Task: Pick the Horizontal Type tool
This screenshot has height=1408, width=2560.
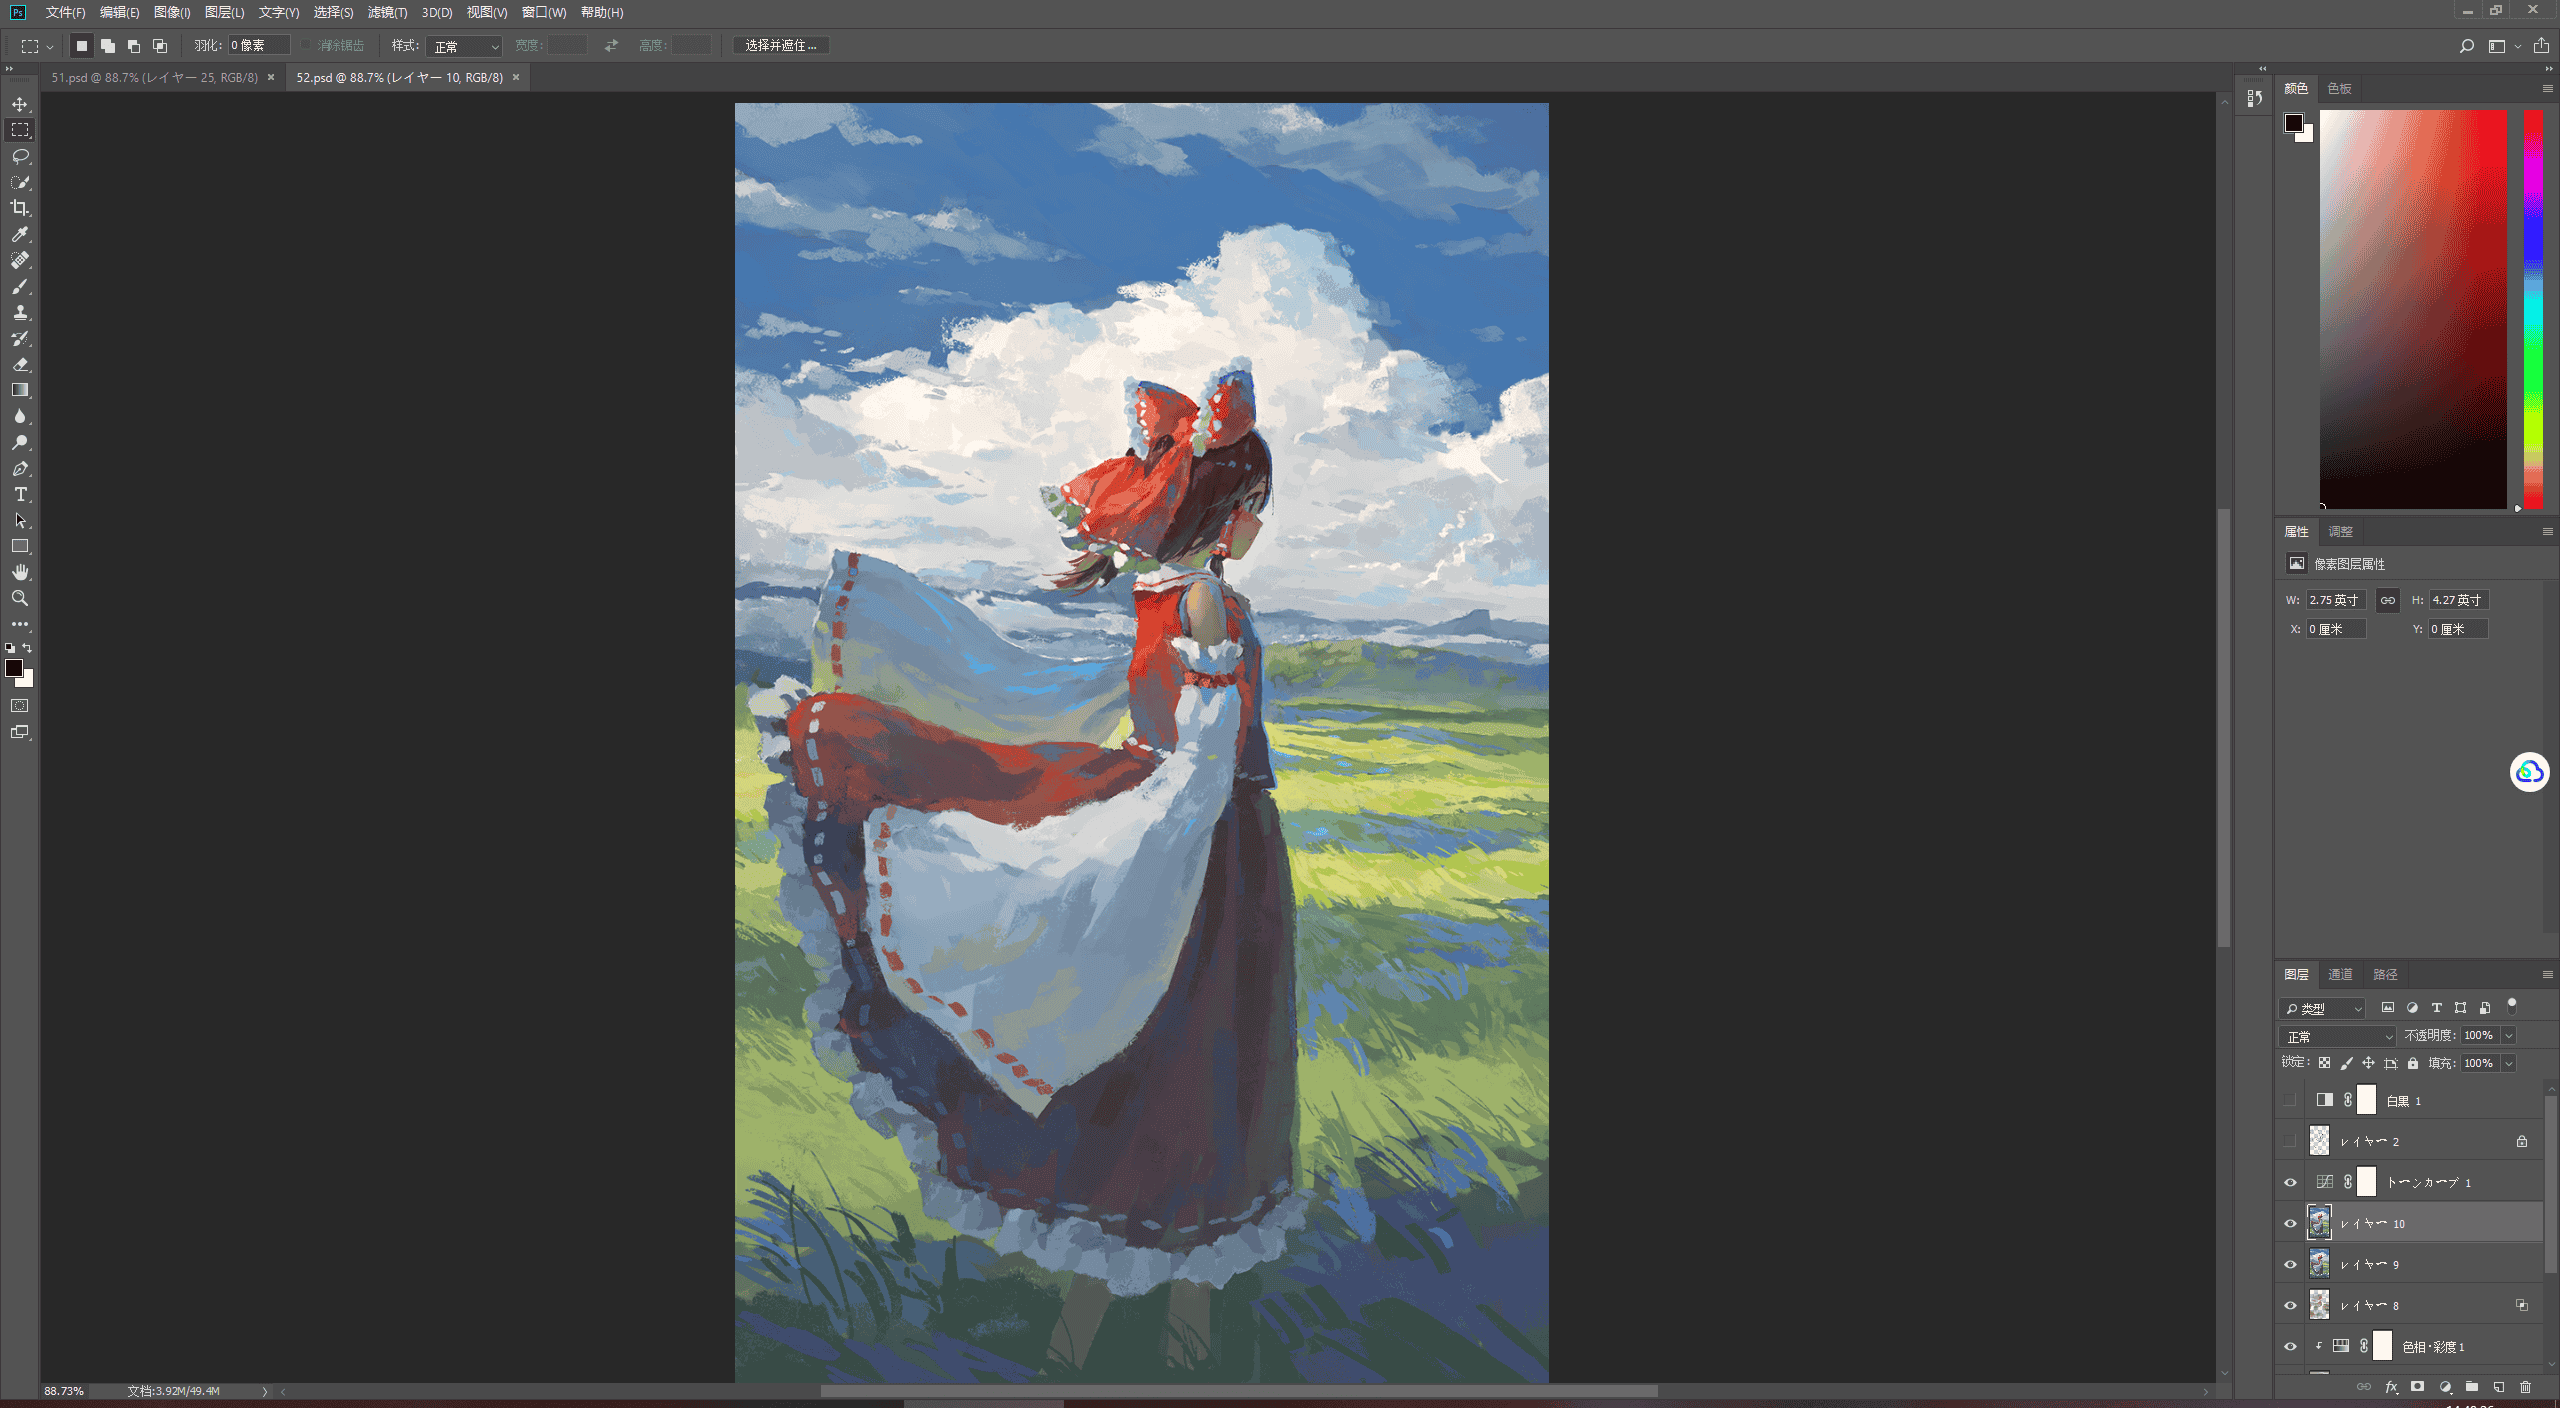Action: coord(20,494)
